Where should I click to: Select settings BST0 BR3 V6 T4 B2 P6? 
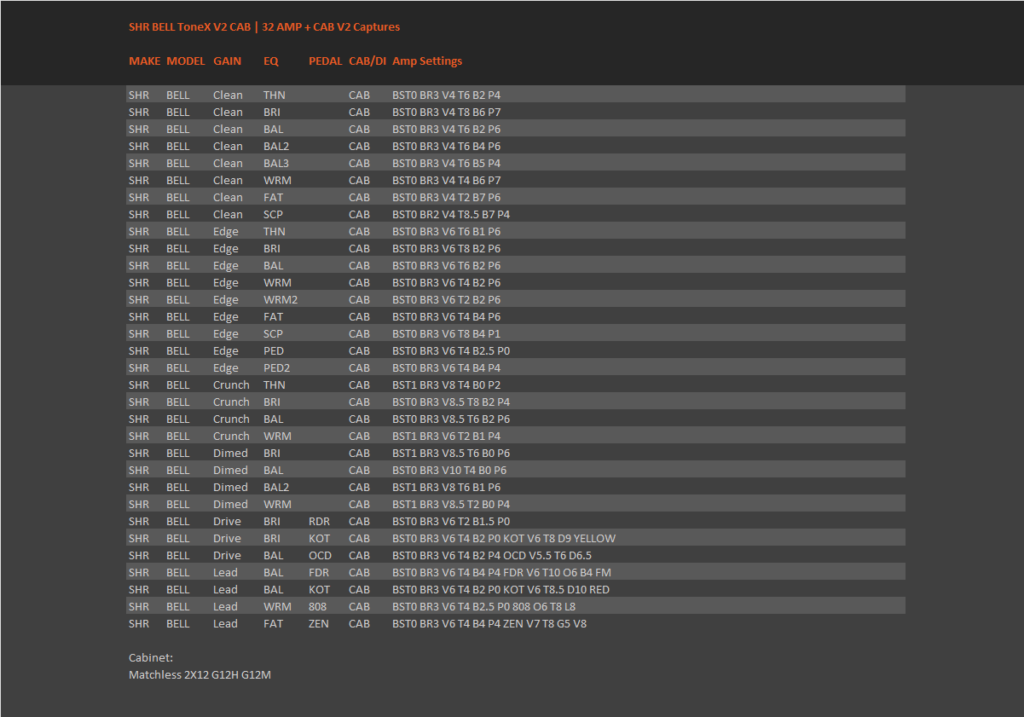[446, 282]
